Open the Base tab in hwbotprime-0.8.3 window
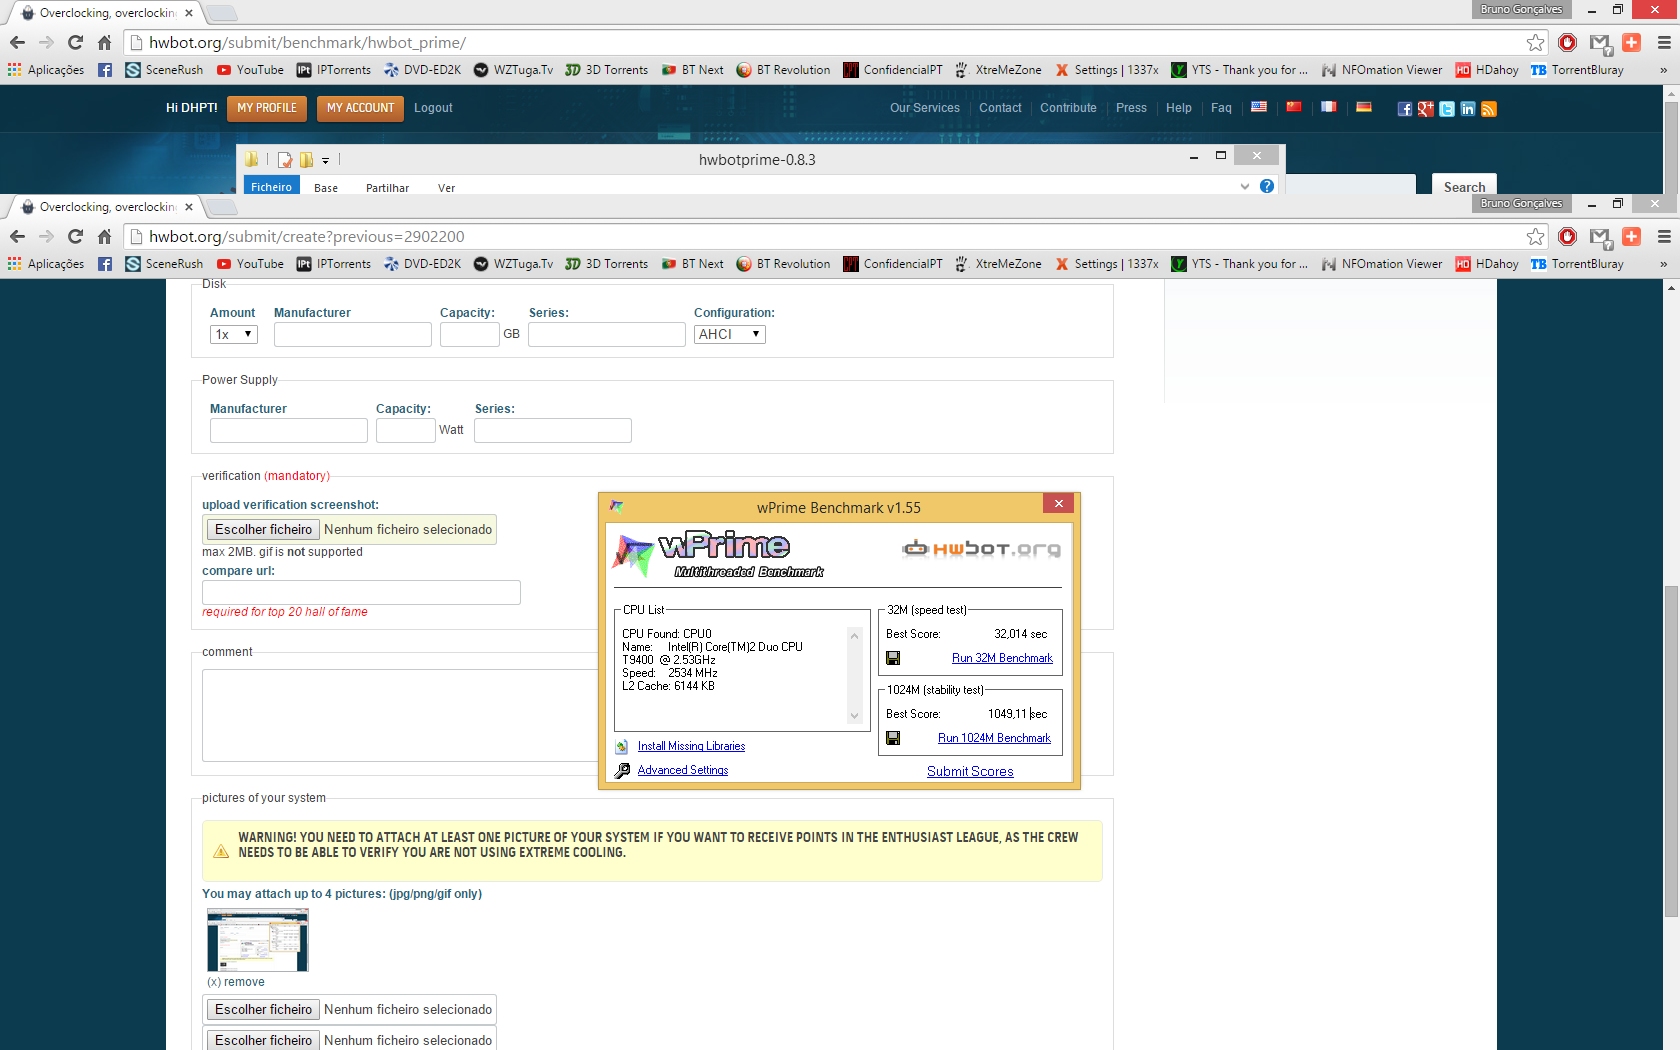 pos(326,188)
